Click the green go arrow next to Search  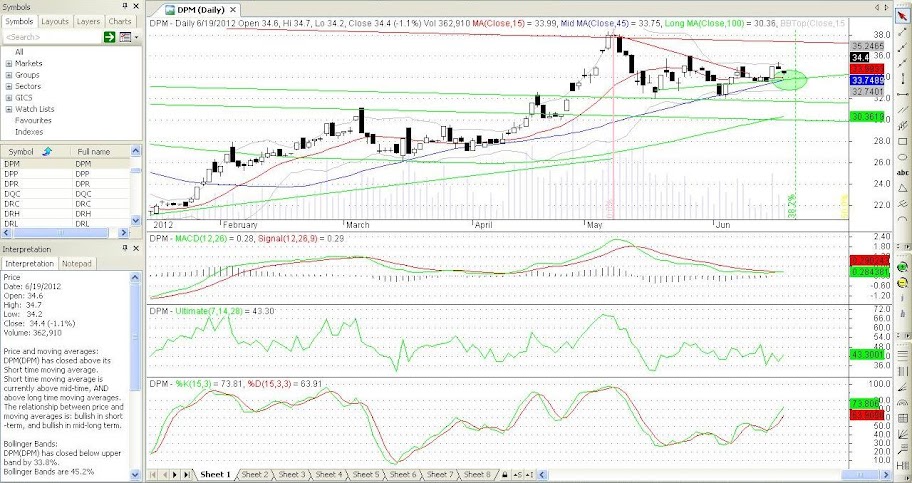click(109, 37)
